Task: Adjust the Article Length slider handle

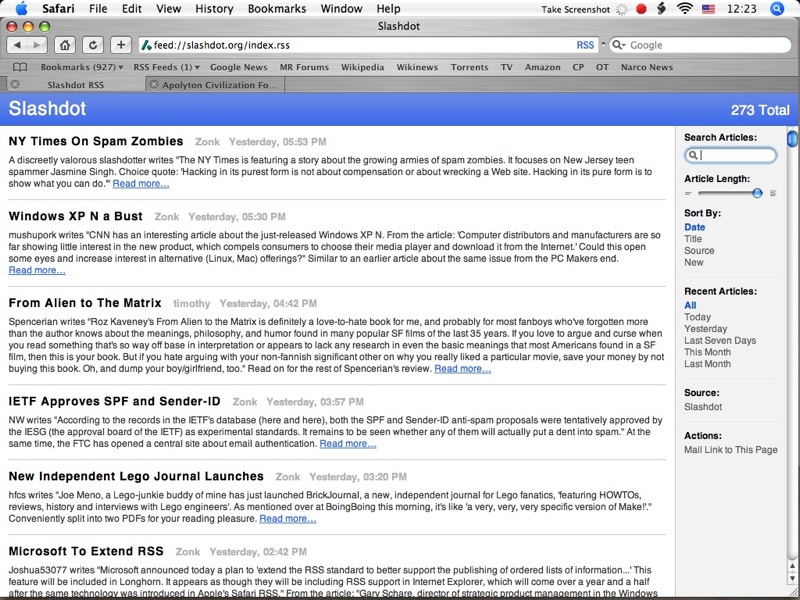Action: tap(757, 192)
